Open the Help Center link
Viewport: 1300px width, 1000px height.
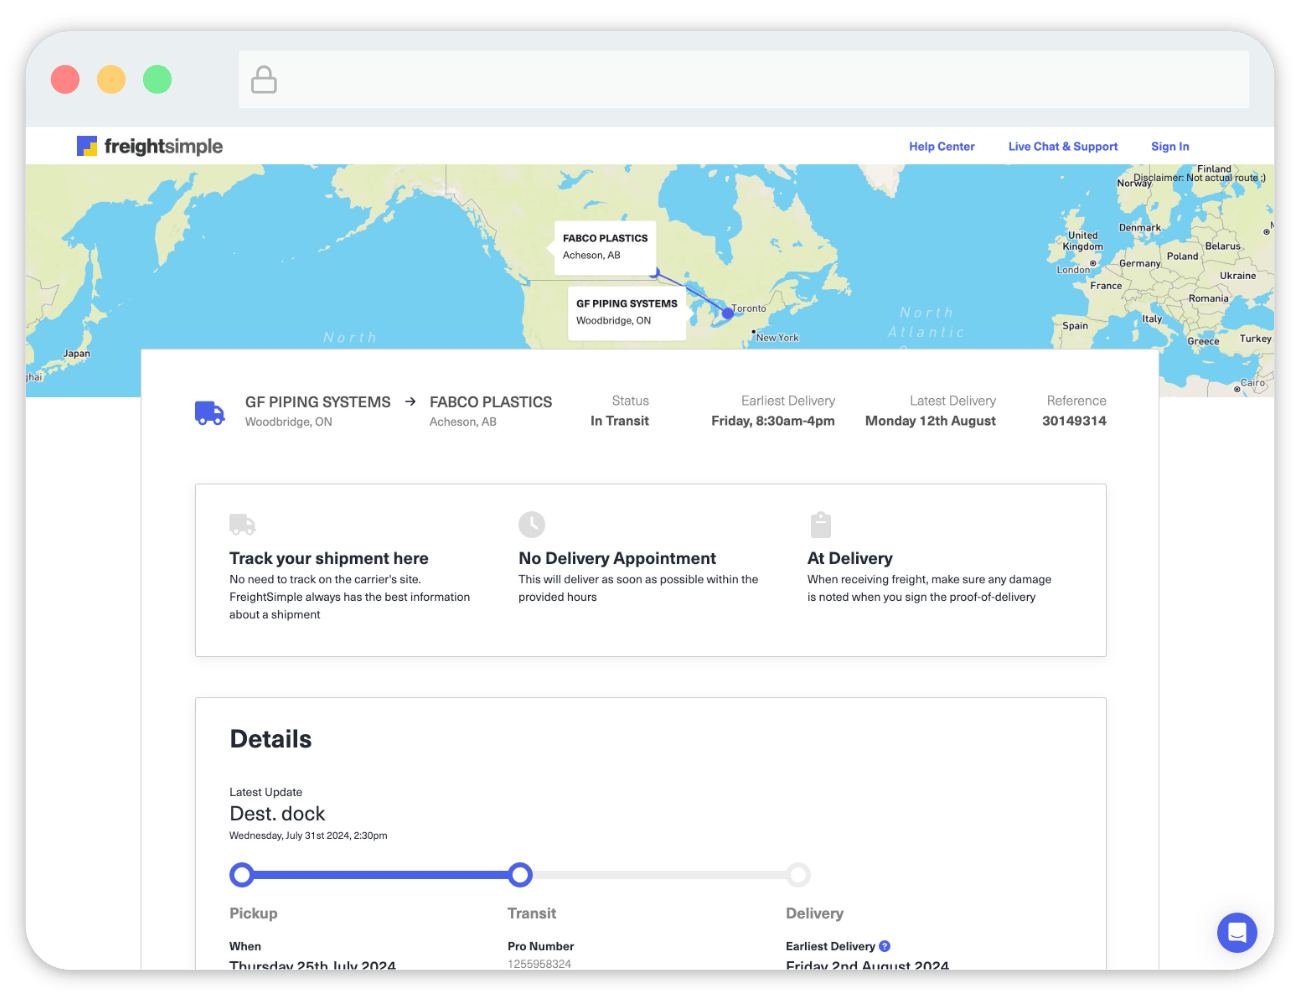941,146
